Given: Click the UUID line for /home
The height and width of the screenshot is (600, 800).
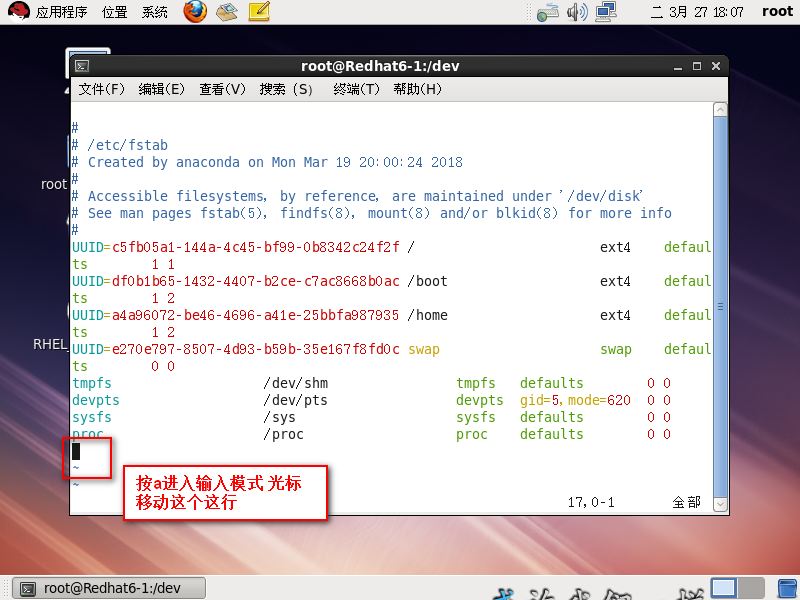Looking at the screenshot, I should (391, 323).
